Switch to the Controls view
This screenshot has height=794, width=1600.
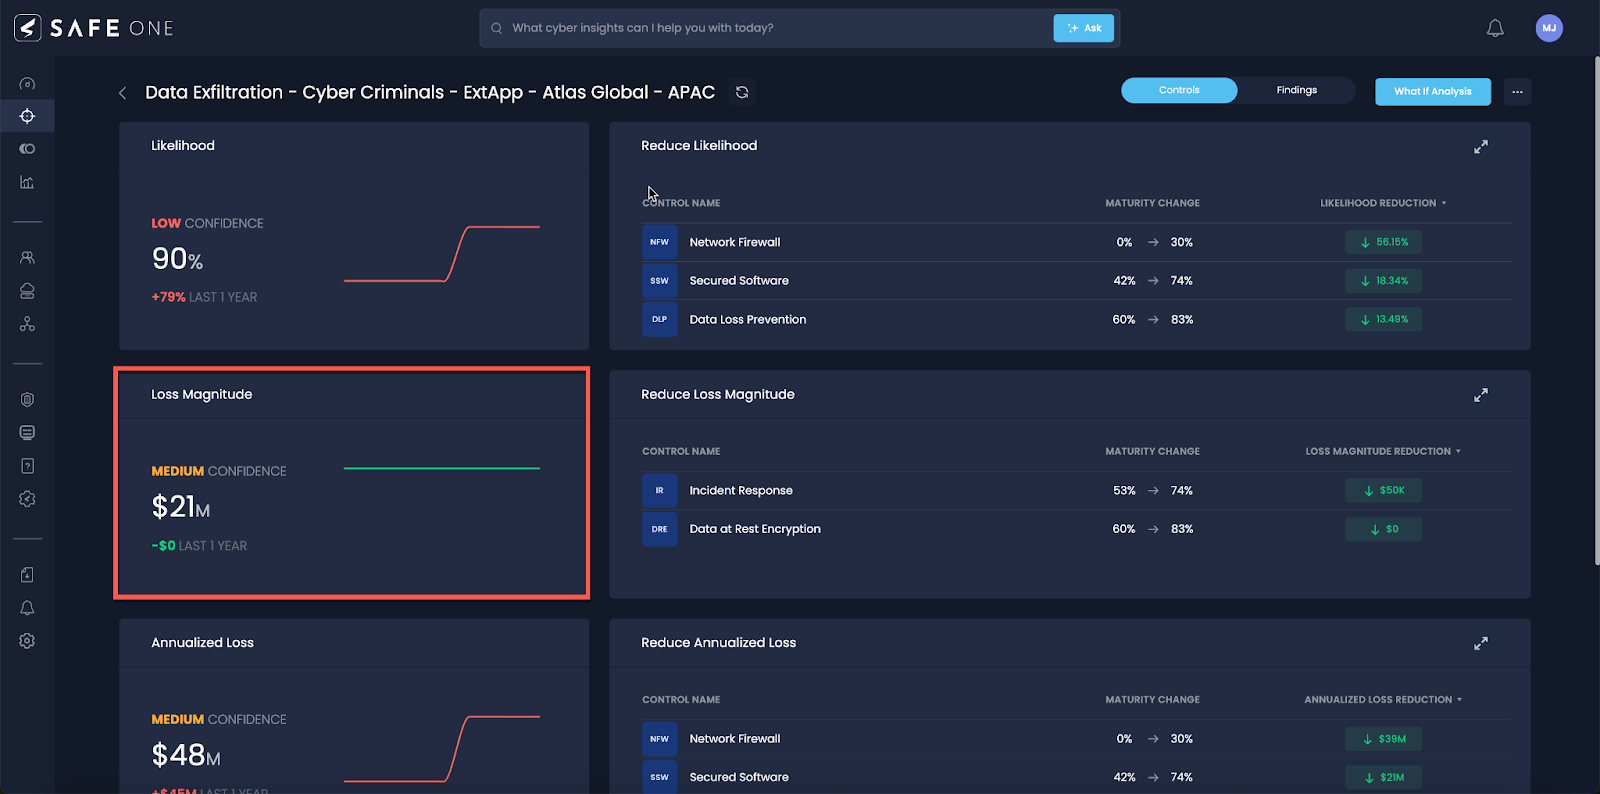pyautogui.click(x=1179, y=90)
